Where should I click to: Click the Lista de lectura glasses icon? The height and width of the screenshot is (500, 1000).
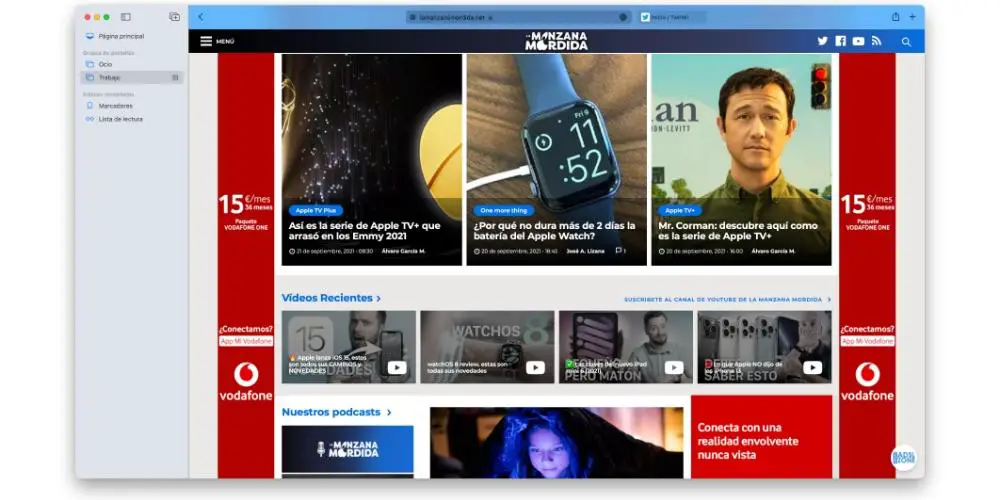tap(89, 119)
